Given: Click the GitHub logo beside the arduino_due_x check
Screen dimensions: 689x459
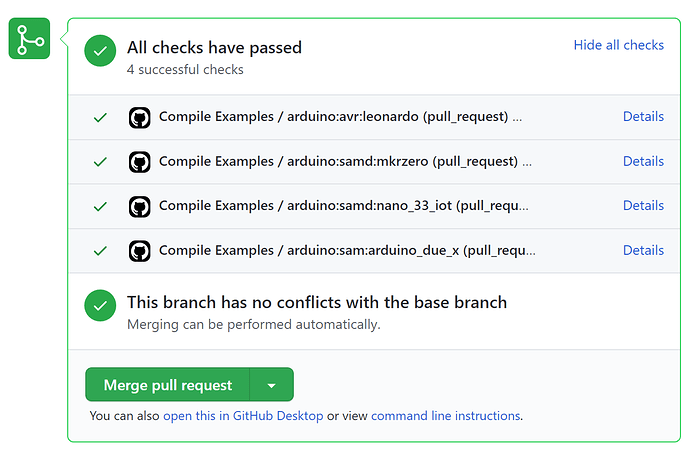Looking at the screenshot, I should click(x=140, y=251).
